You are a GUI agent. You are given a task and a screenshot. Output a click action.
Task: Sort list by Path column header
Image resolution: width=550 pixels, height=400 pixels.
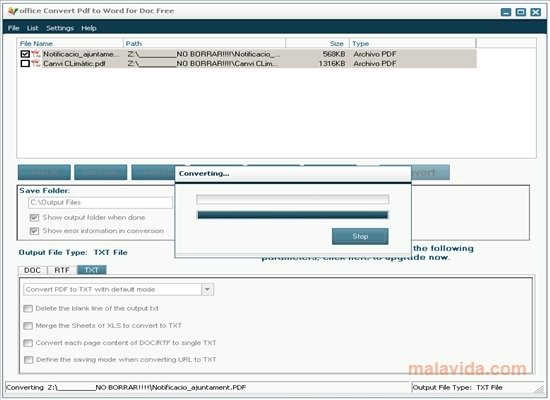(x=204, y=44)
